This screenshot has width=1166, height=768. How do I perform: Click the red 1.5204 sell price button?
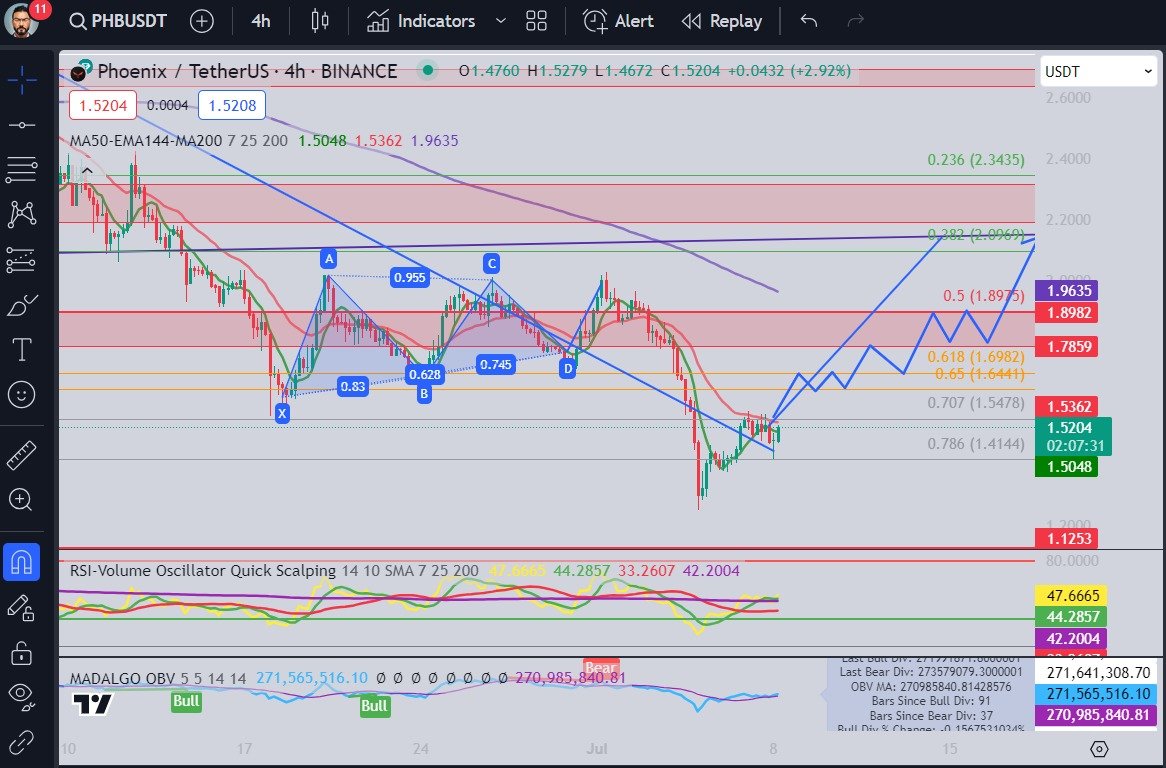[103, 106]
